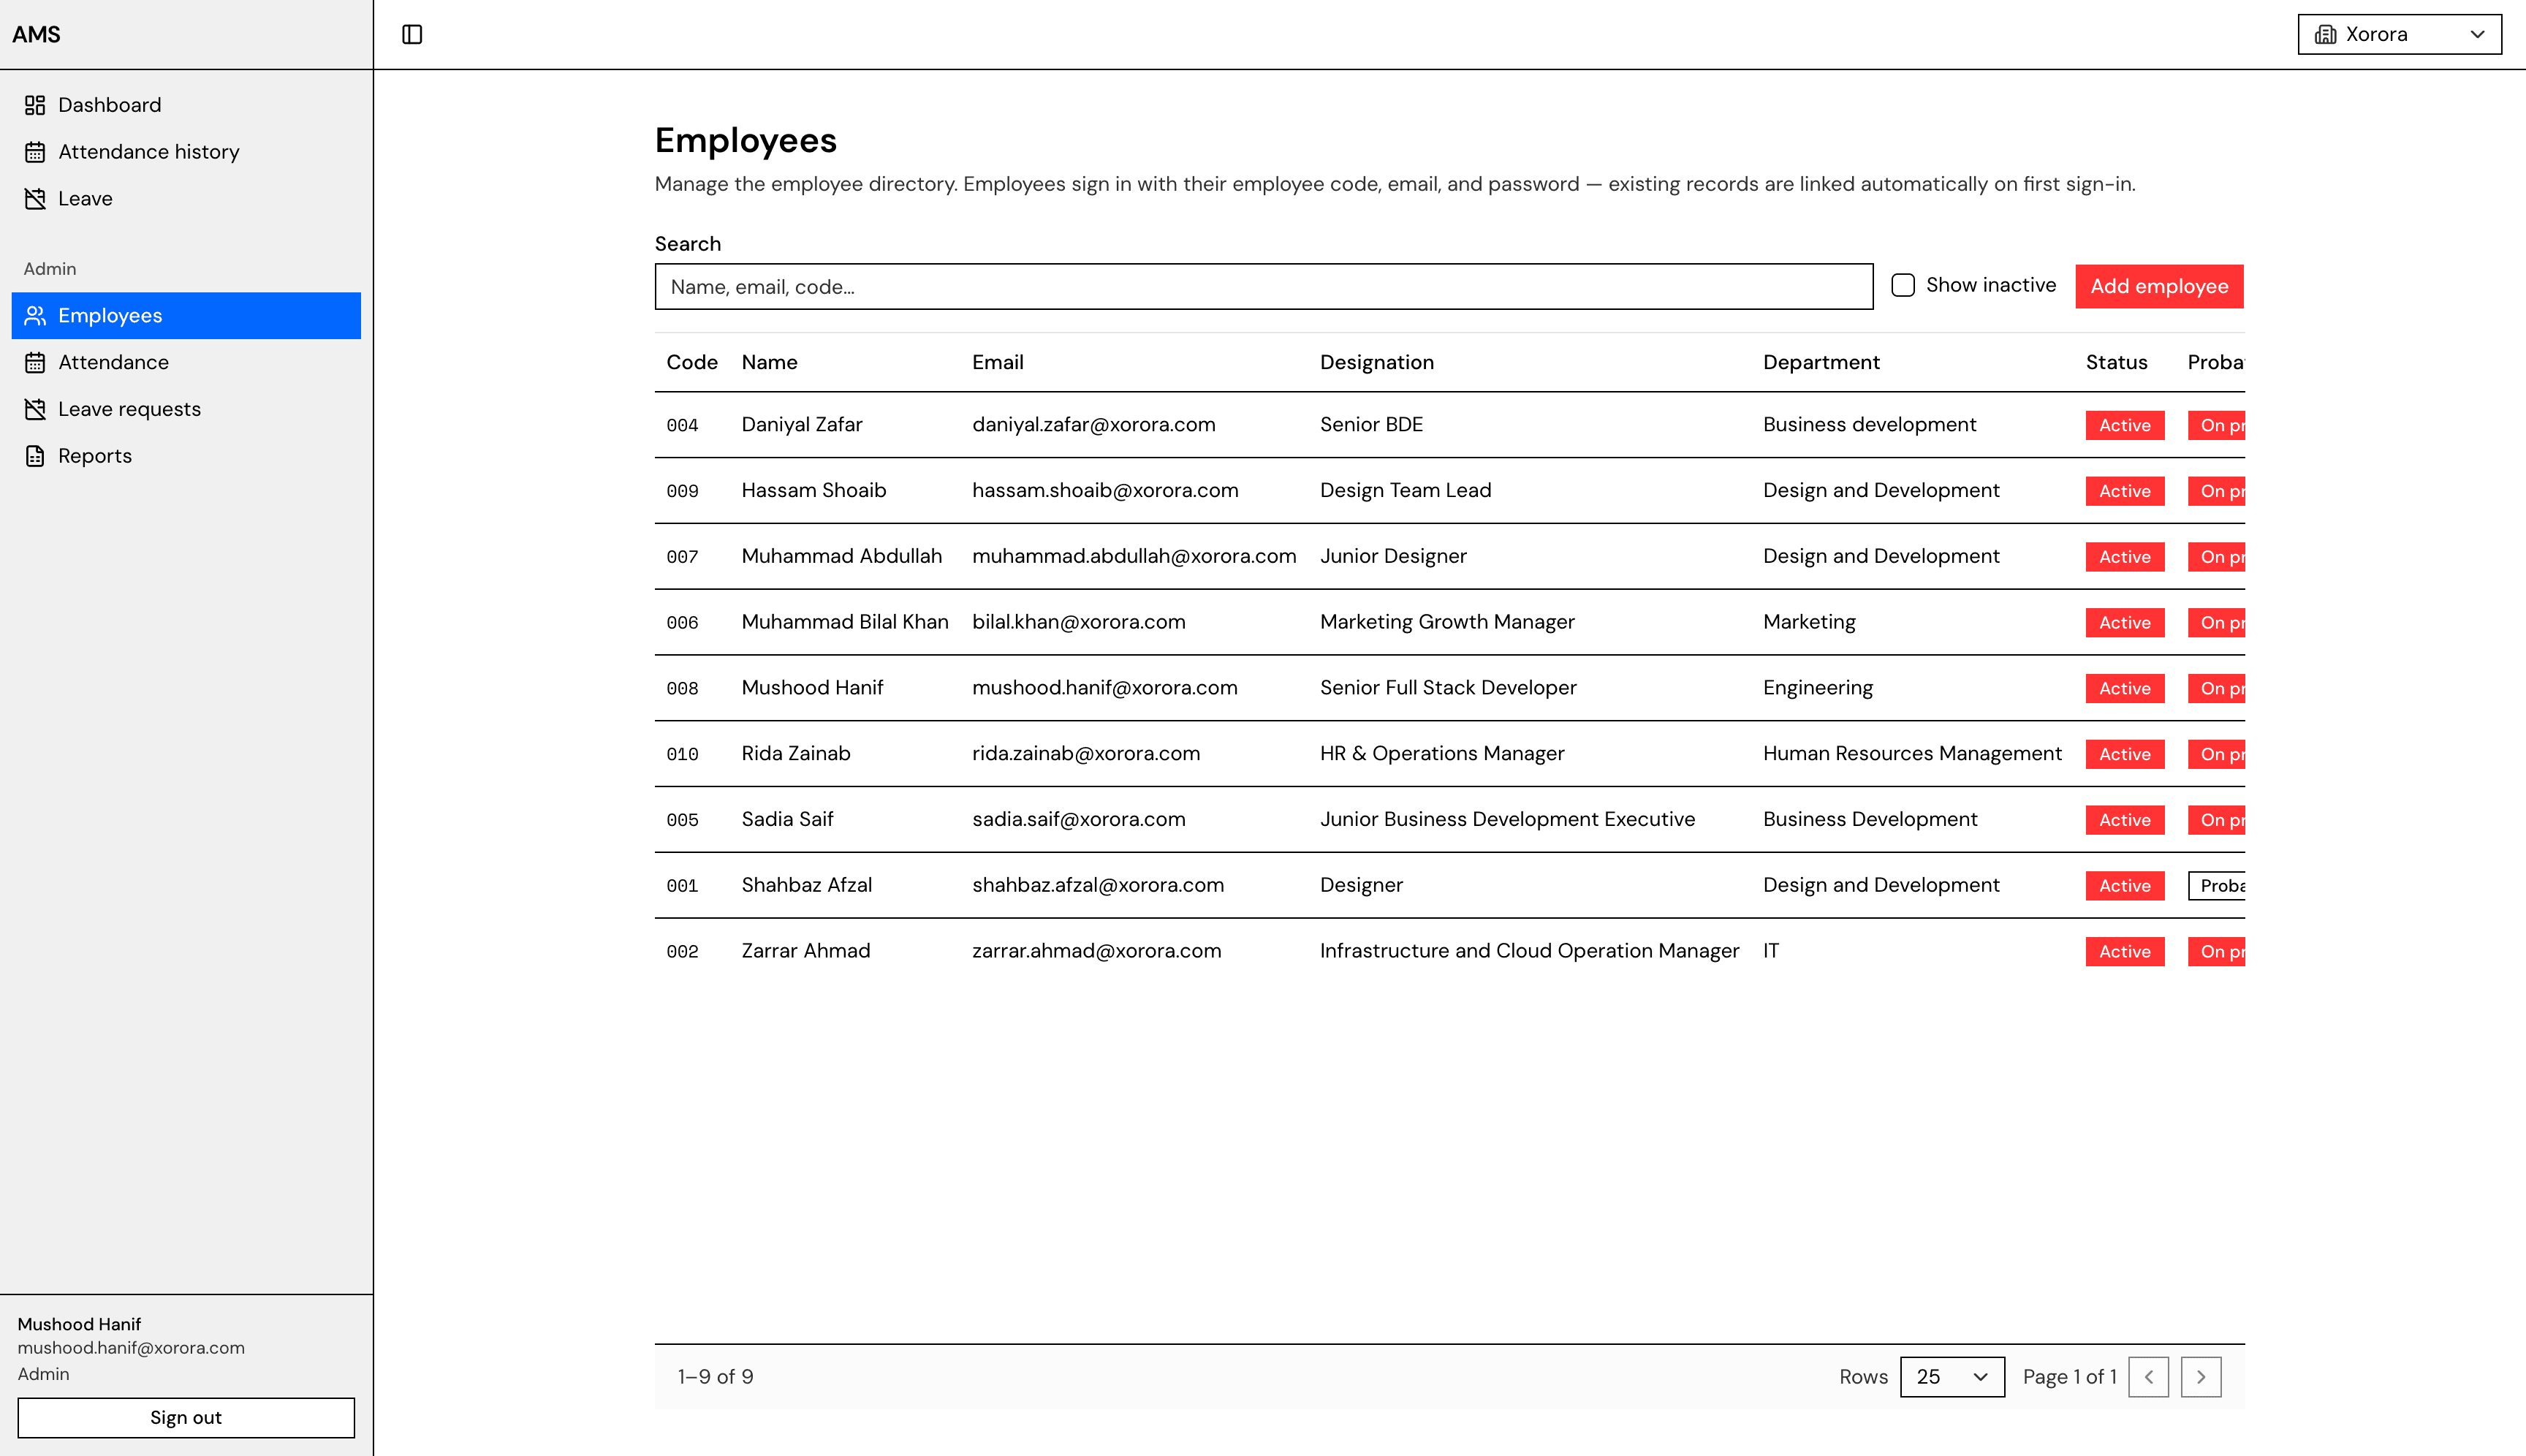Click the Employees people icon
This screenshot has height=1456, width=2526.
(35, 316)
